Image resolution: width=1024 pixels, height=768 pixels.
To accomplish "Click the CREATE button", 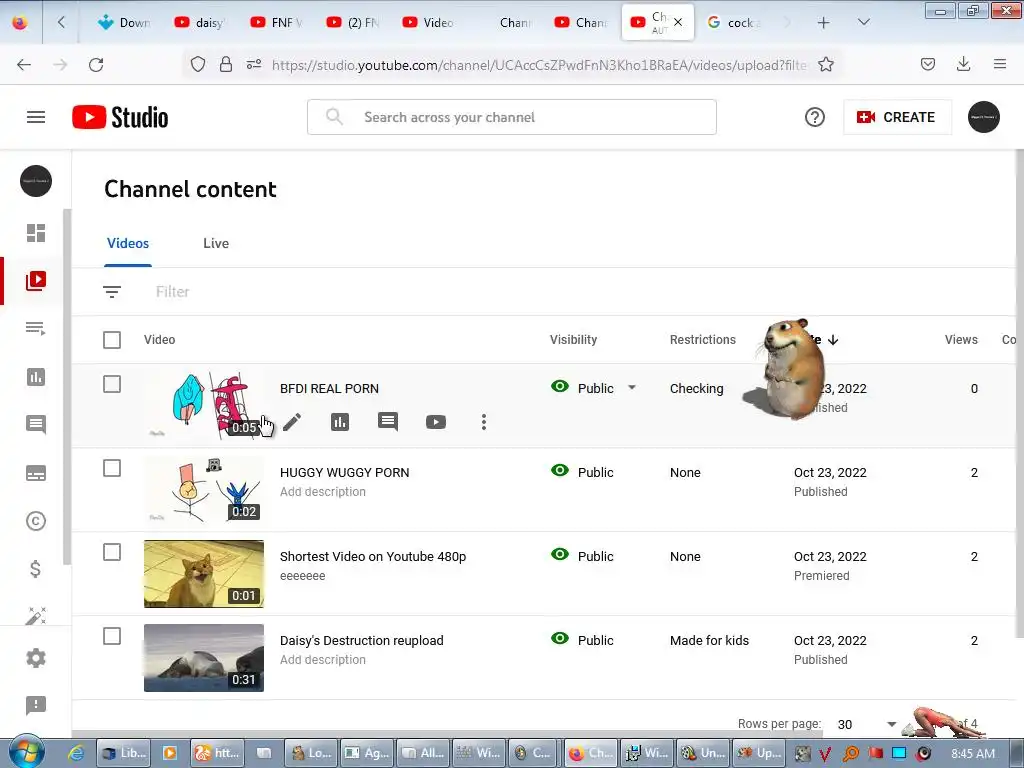I will [897, 118].
